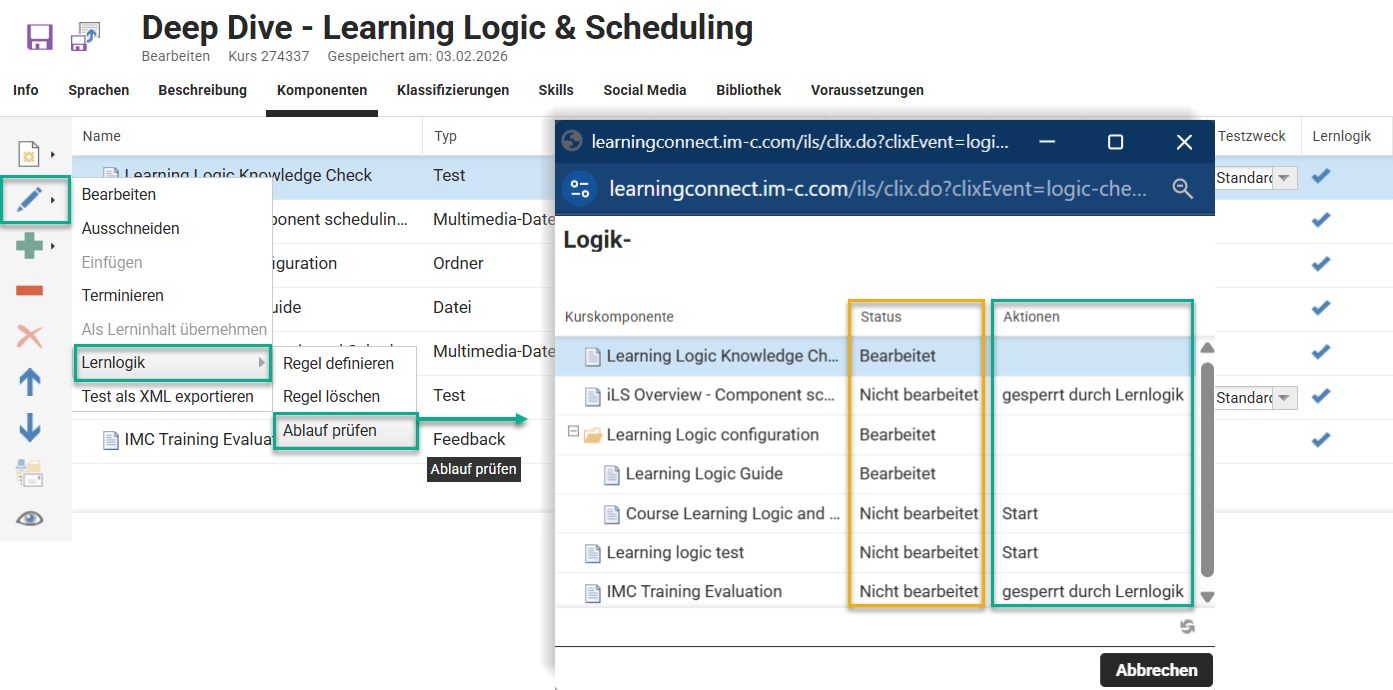Image resolution: width=1393 pixels, height=690 pixels.
Task: Click the red minus remove icon
Action: click(x=30, y=291)
